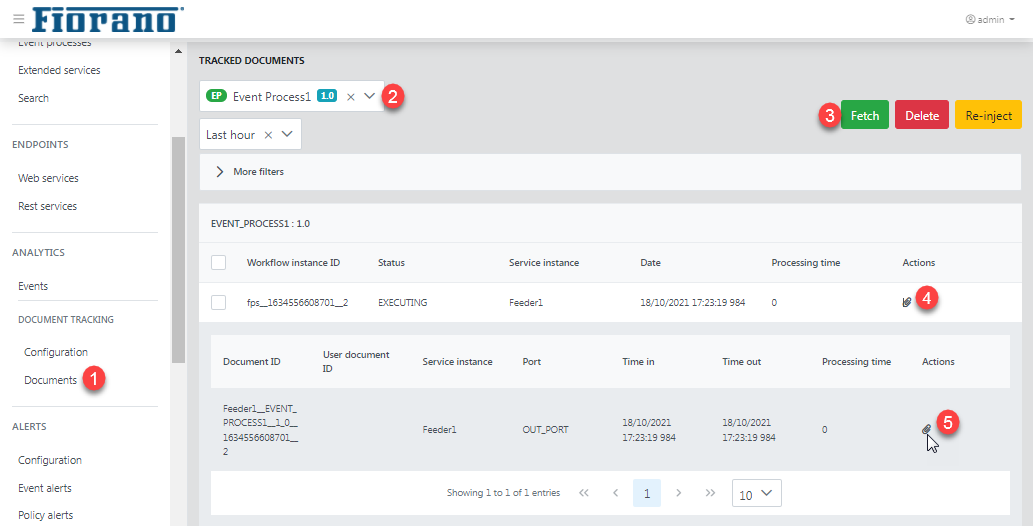
Task: Open the page-size dropdown showing 10
Action: [x=756, y=494]
